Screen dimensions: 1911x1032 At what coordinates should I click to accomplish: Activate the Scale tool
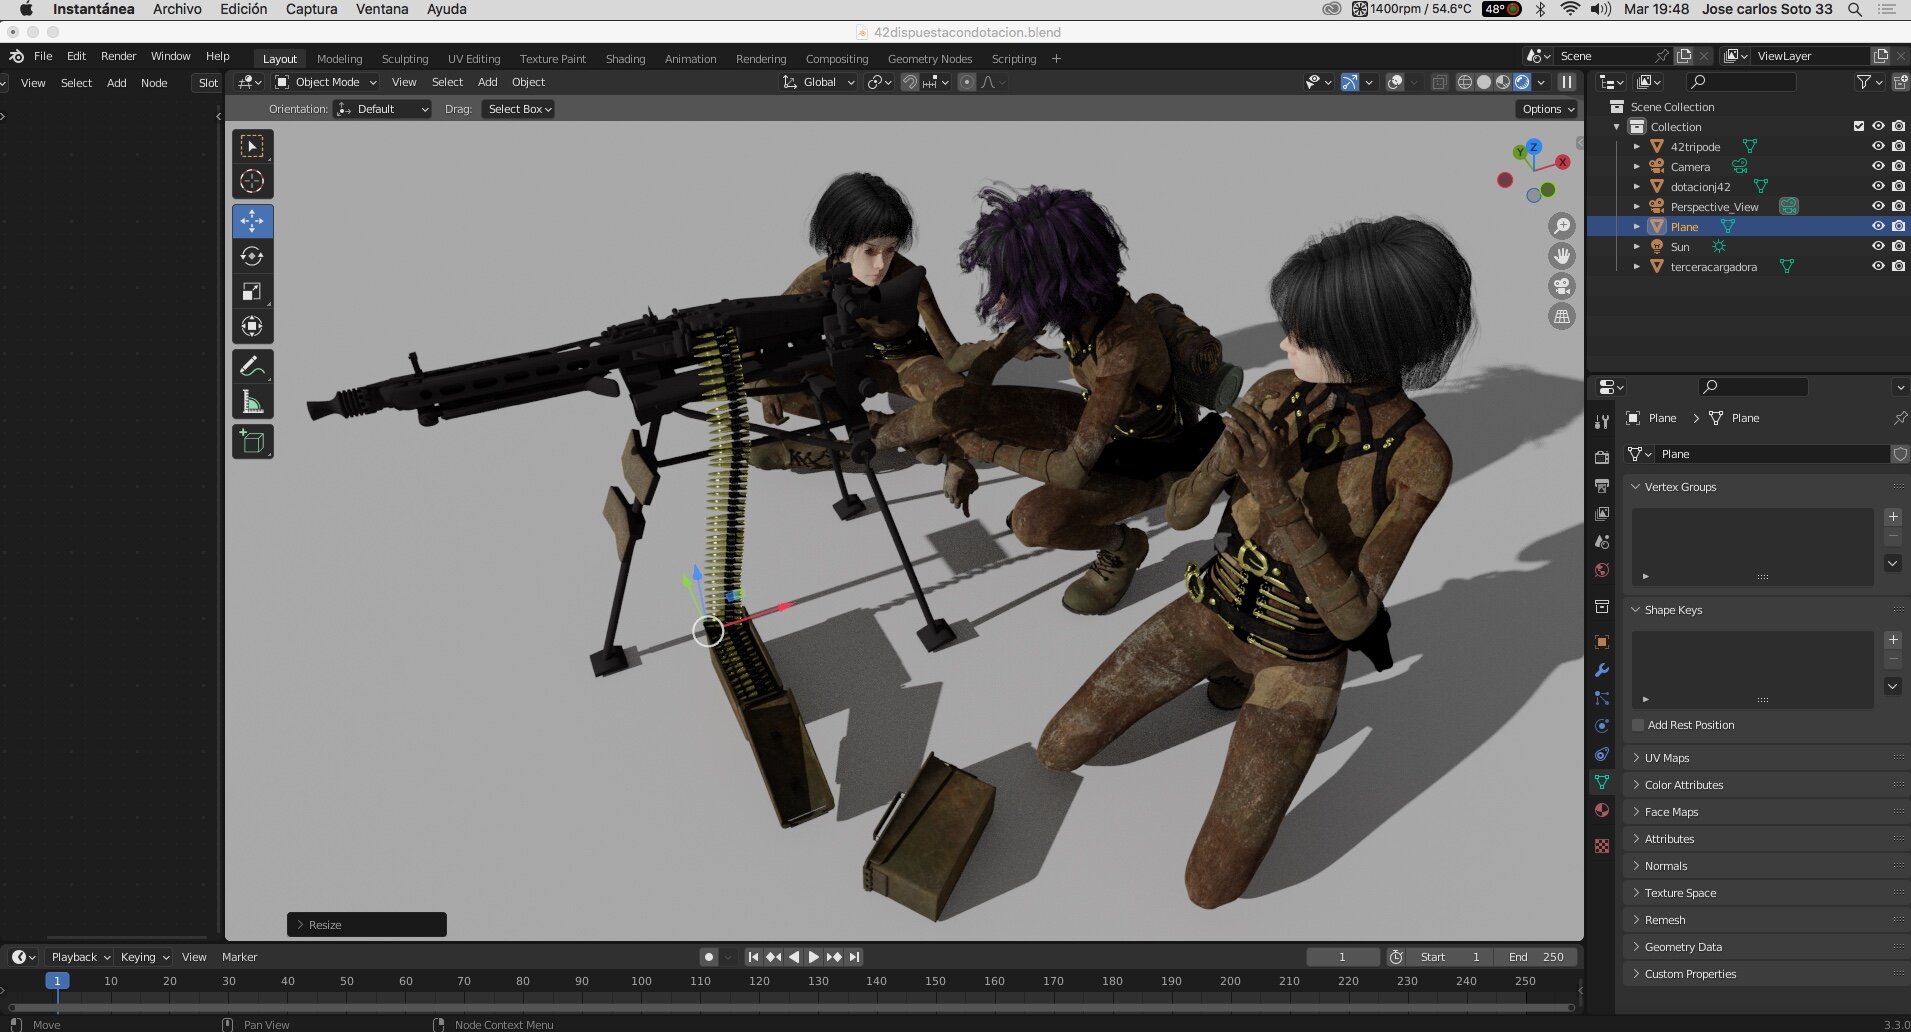[x=252, y=292]
